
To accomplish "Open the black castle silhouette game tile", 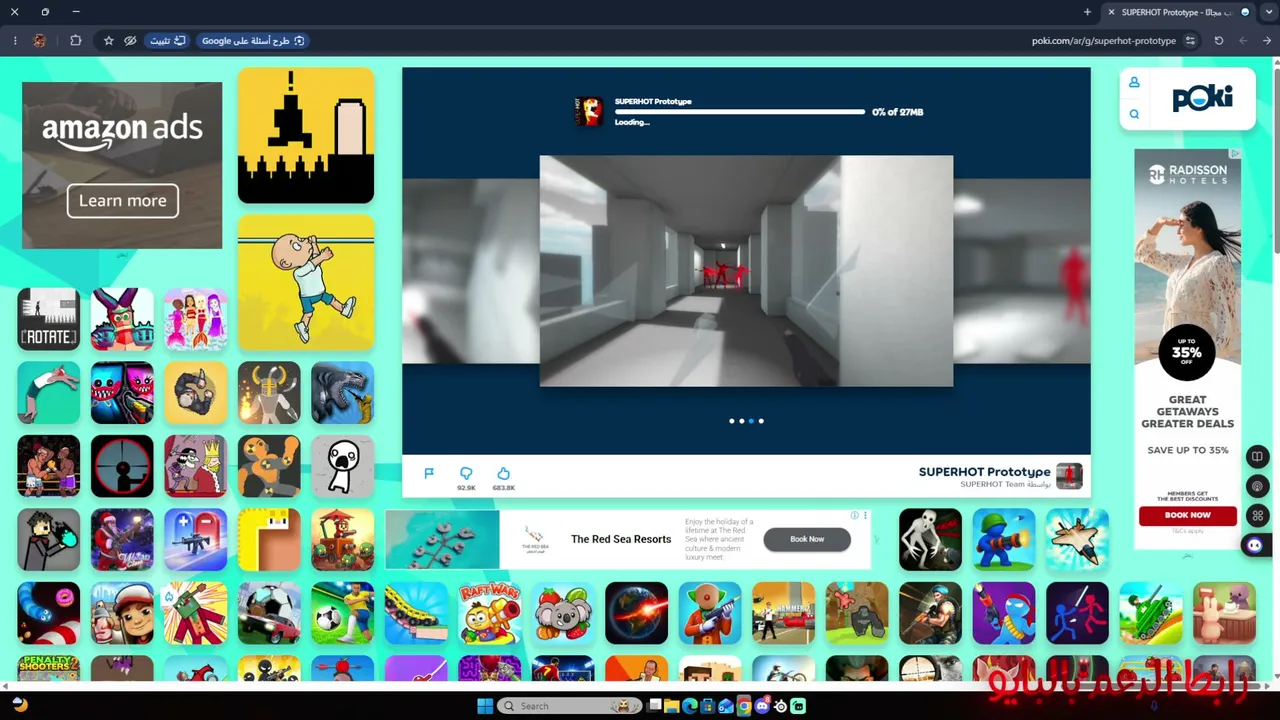I will point(306,135).
